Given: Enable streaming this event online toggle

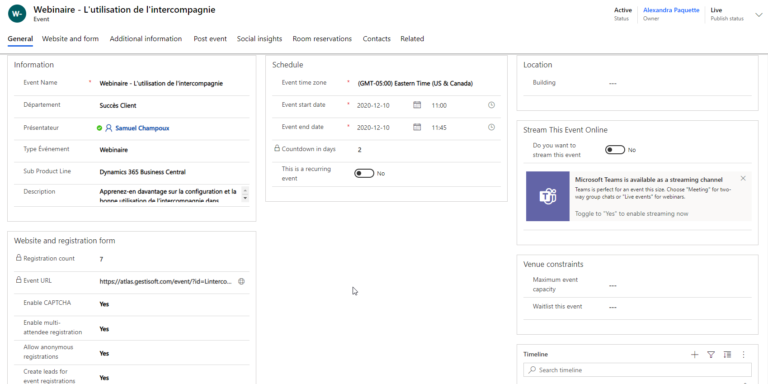Looking at the screenshot, I should point(615,150).
